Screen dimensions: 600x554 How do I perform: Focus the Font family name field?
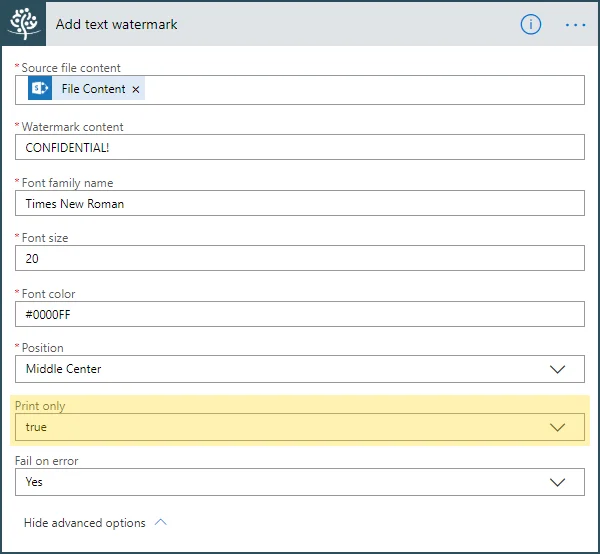(300, 203)
